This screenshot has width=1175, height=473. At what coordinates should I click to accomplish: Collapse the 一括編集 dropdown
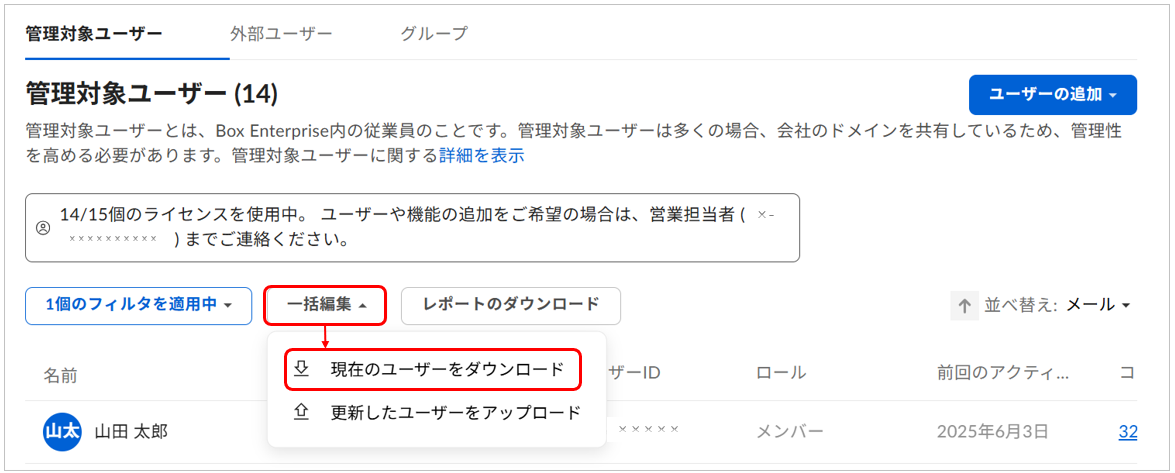point(325,305)
